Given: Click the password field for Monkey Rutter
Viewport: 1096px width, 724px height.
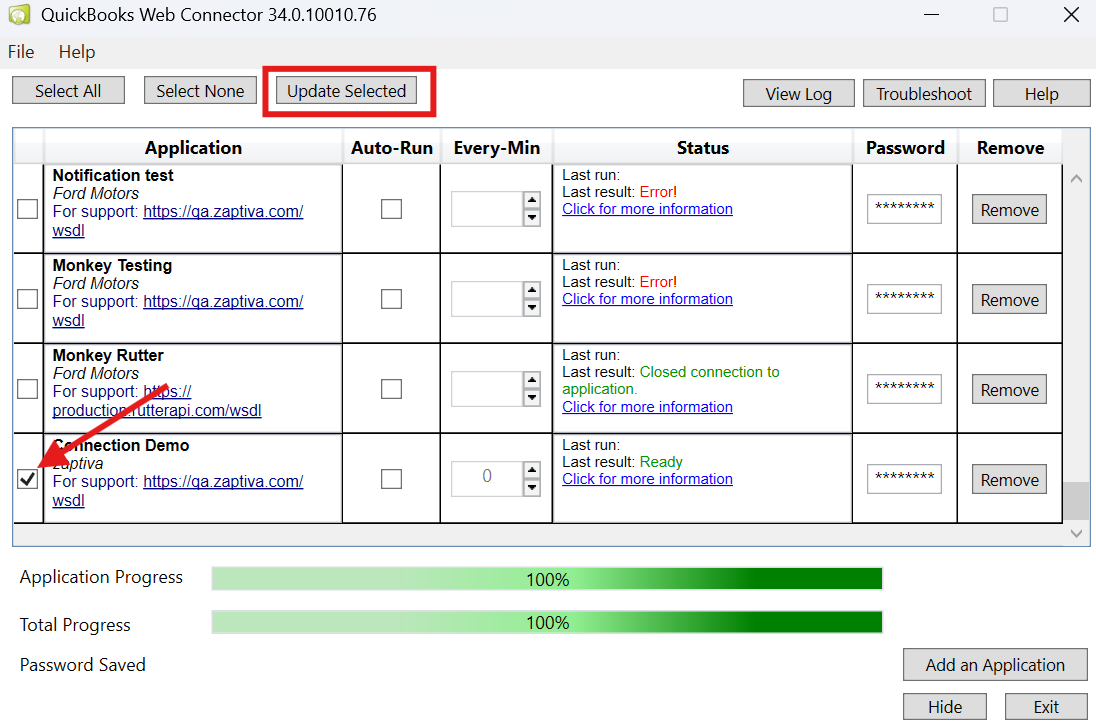Looking at the screenshot, I should tap(904, 389).
